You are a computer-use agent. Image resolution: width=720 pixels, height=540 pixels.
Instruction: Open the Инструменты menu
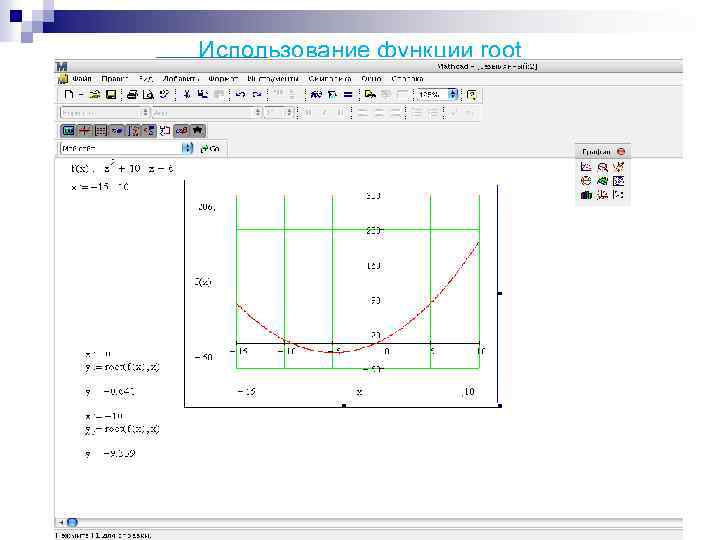click(x=273, y=79)
